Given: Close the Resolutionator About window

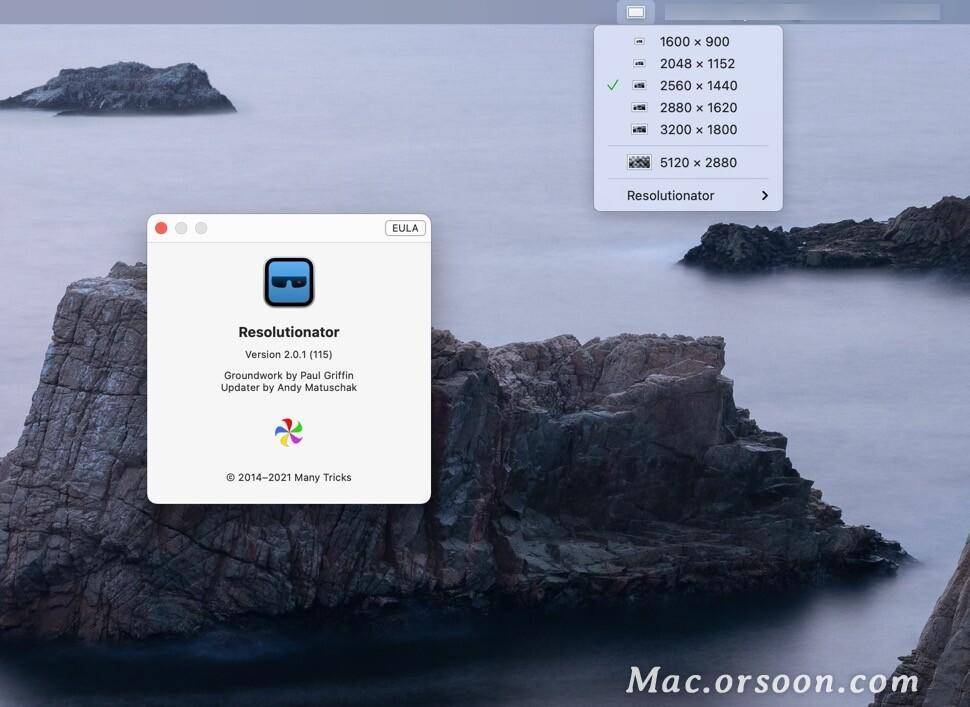Looking at the screenshot, I should (x=161, y=228).
